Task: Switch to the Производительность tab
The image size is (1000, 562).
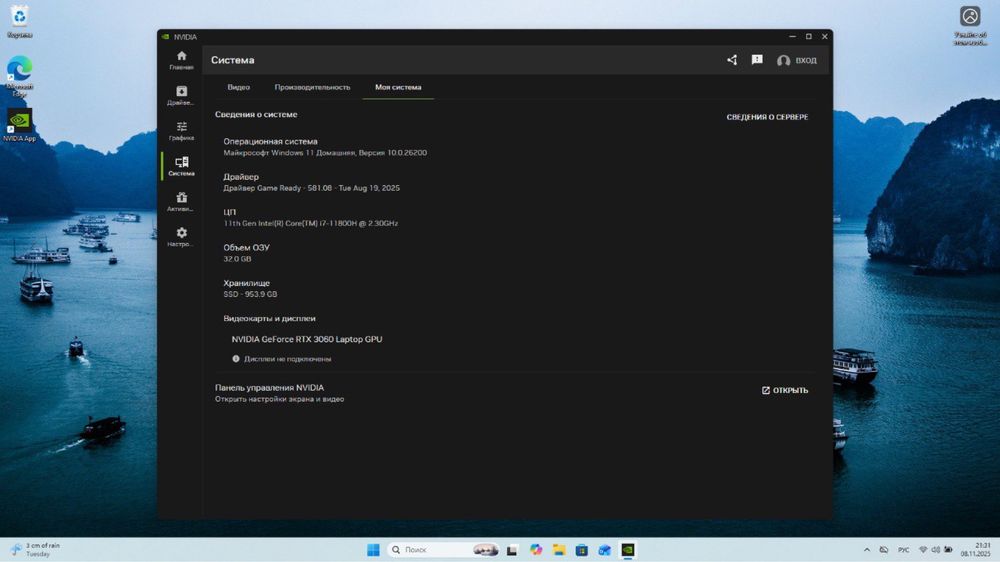Action: coord(312,87)
